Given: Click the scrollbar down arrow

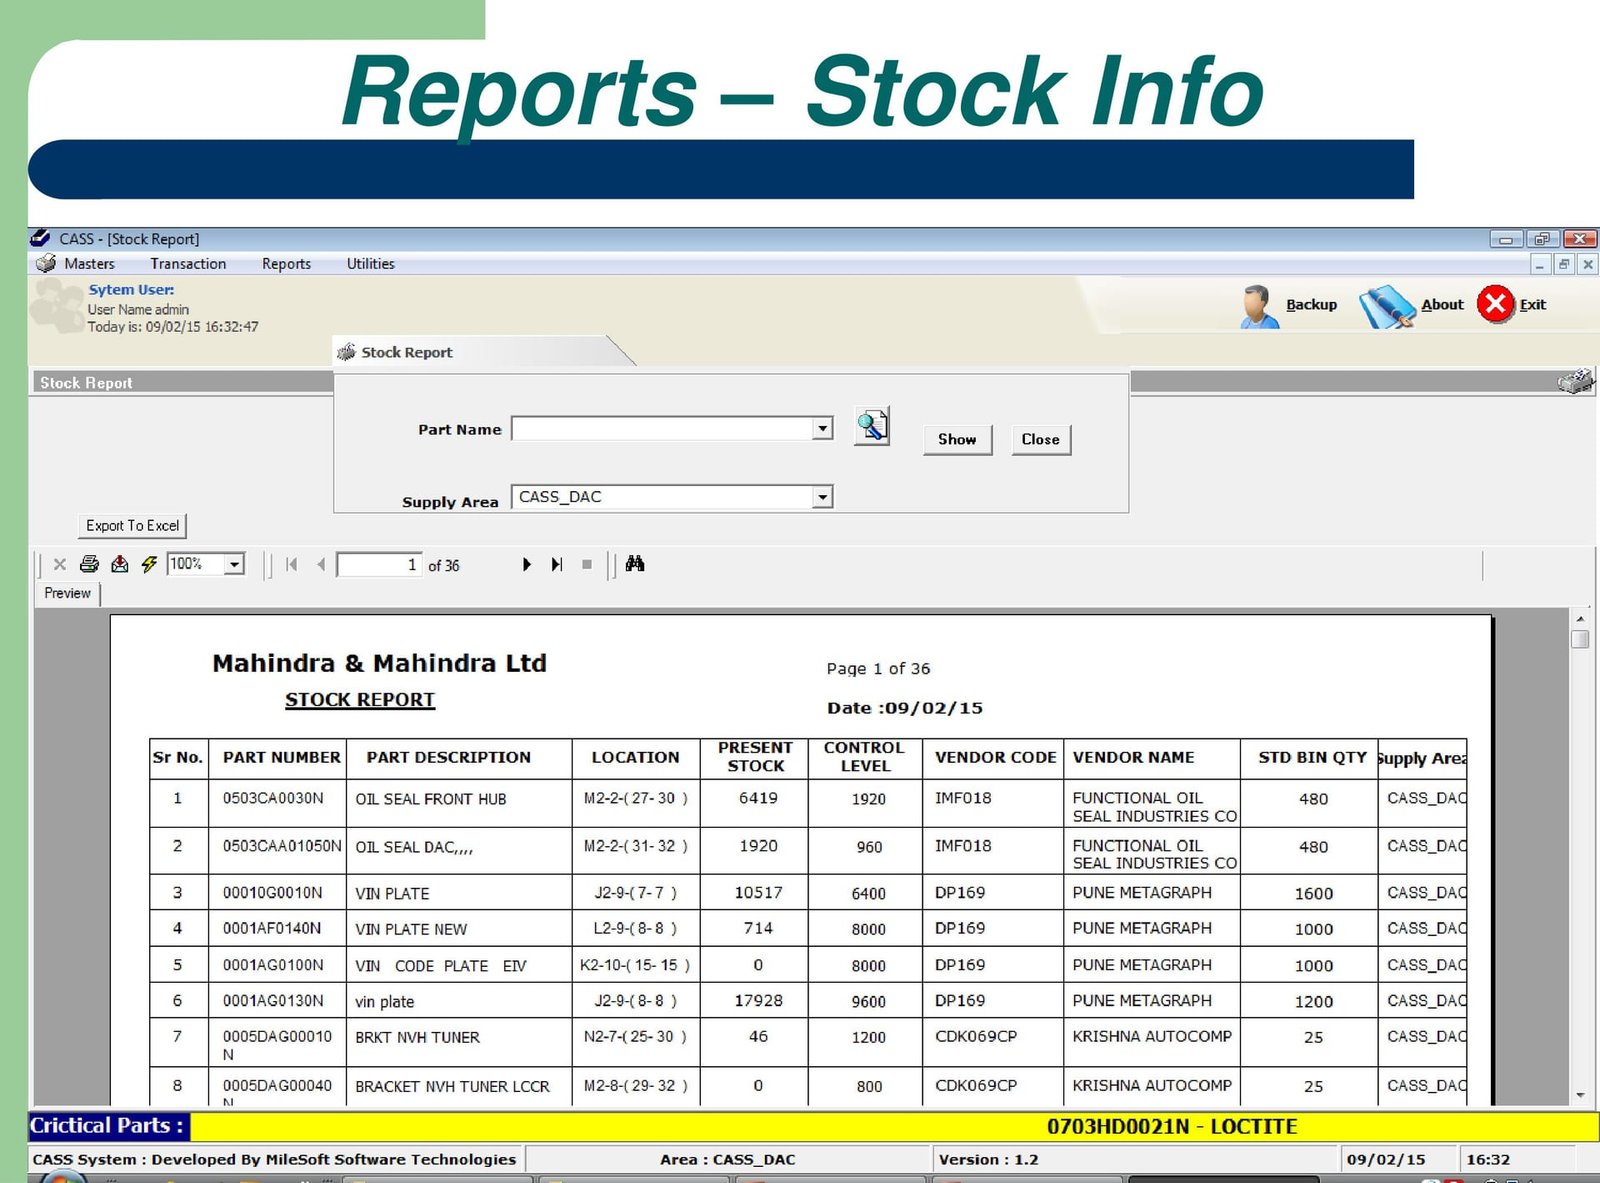Looking at the screenshot, I should pos(1580,1095).
